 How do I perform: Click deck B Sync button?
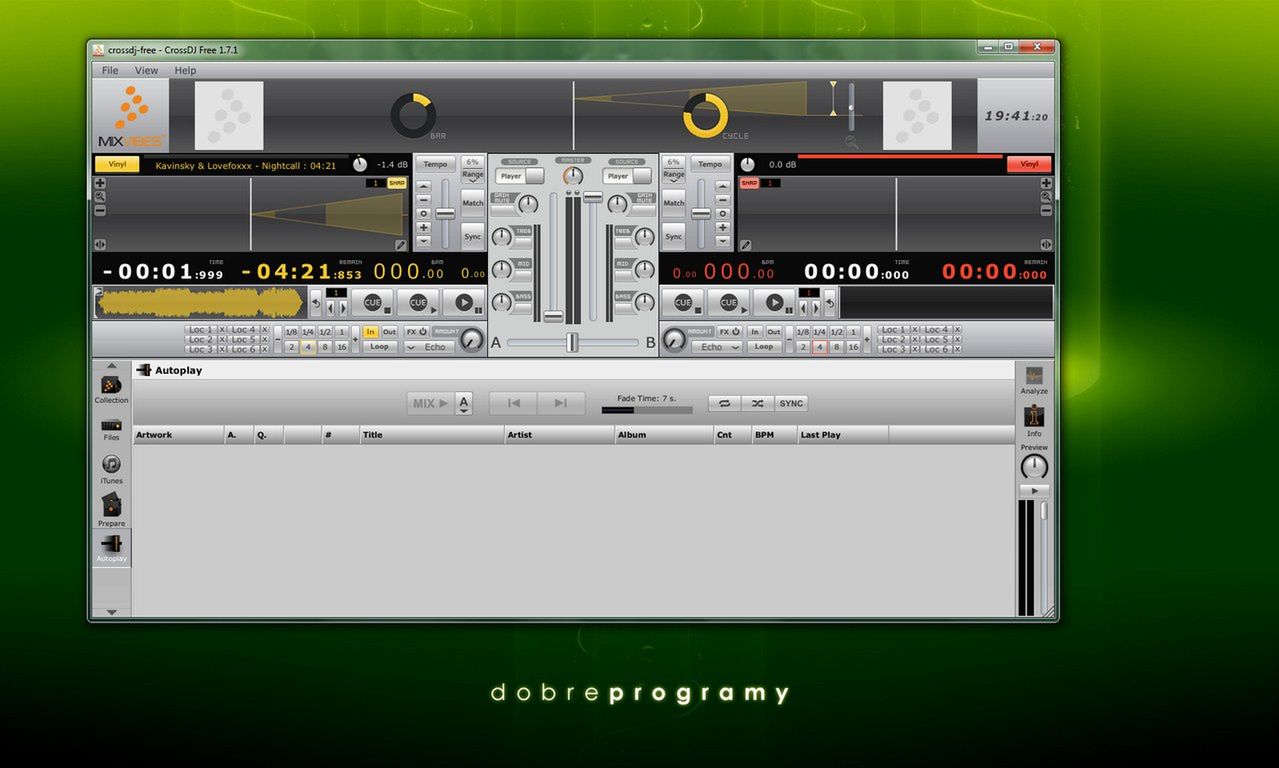click(x=674, y=237)
